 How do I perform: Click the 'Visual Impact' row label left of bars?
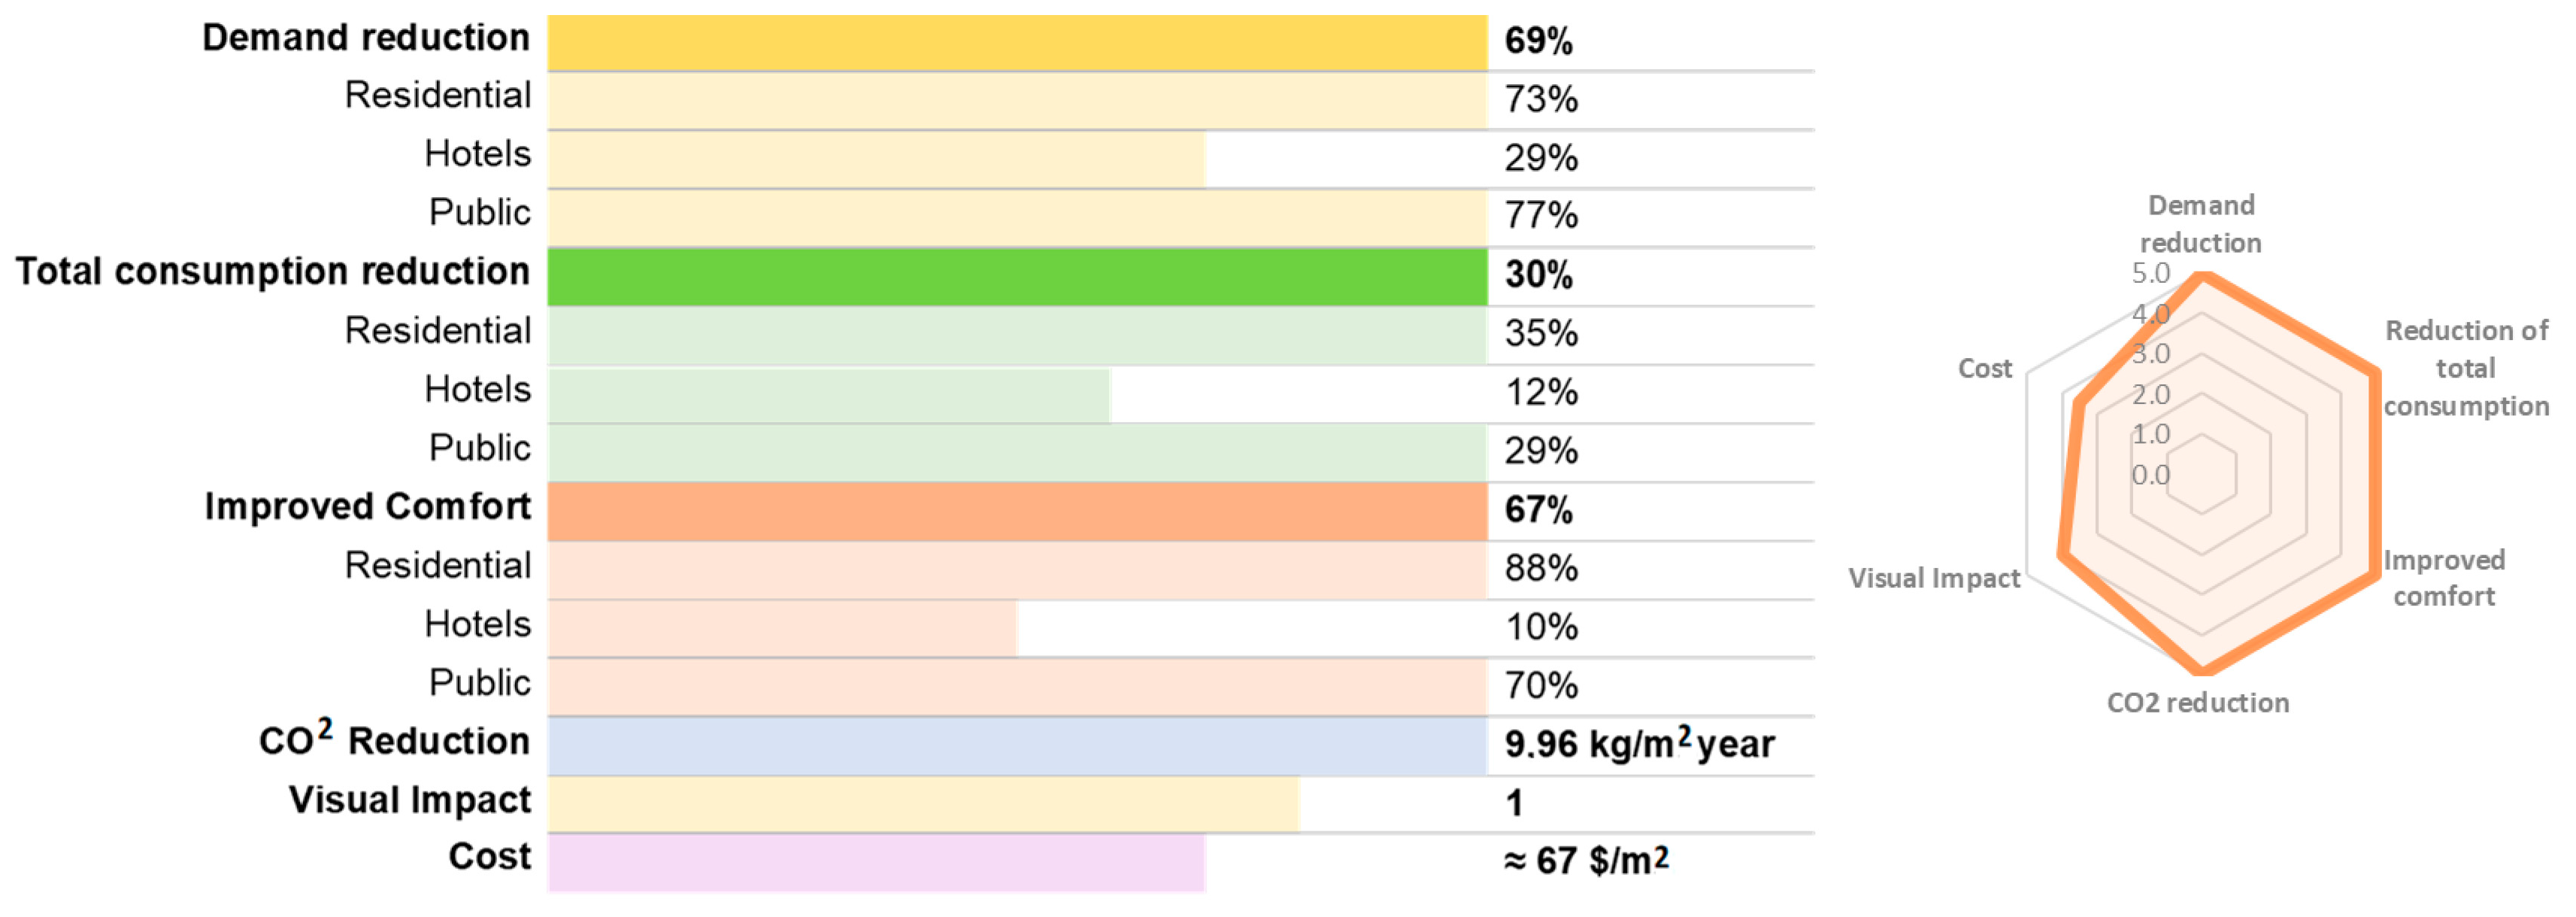[x=410, y=800]
